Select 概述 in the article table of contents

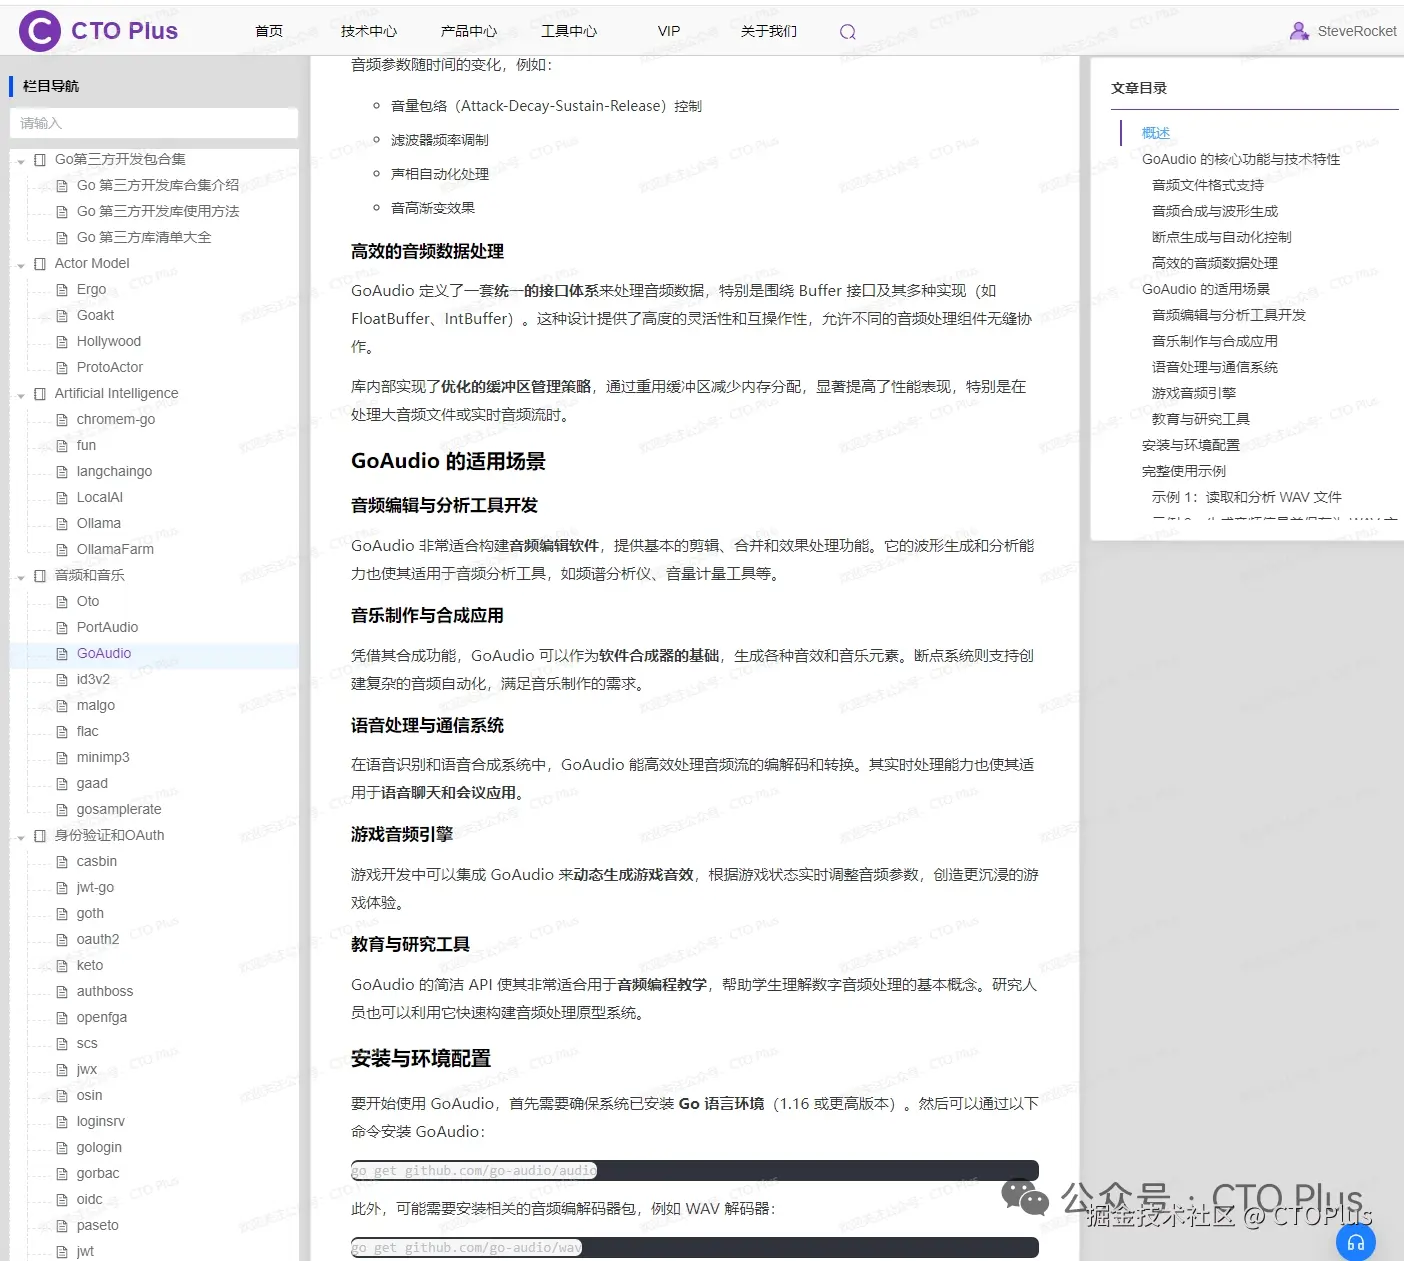click(x=1156, y=131)
